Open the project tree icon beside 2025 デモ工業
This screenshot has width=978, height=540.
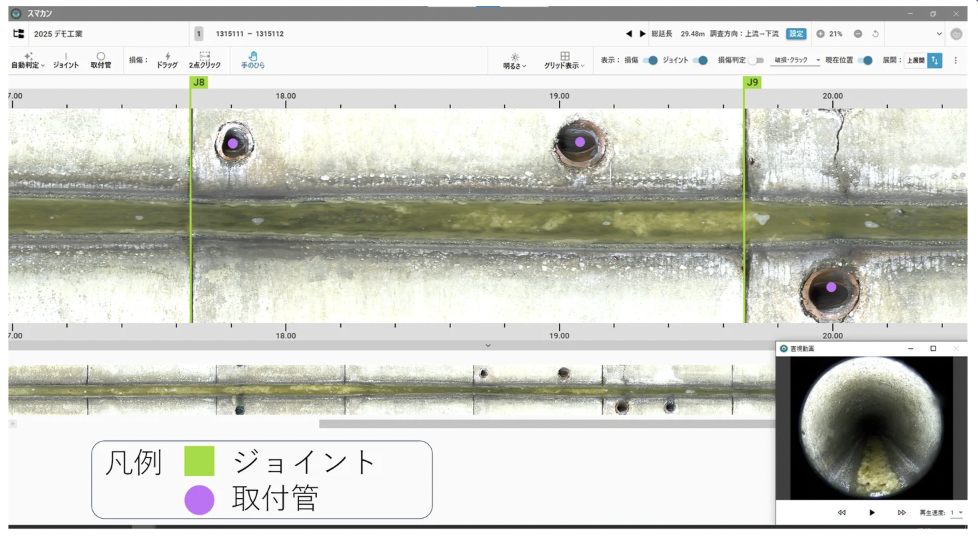[18, 34]
